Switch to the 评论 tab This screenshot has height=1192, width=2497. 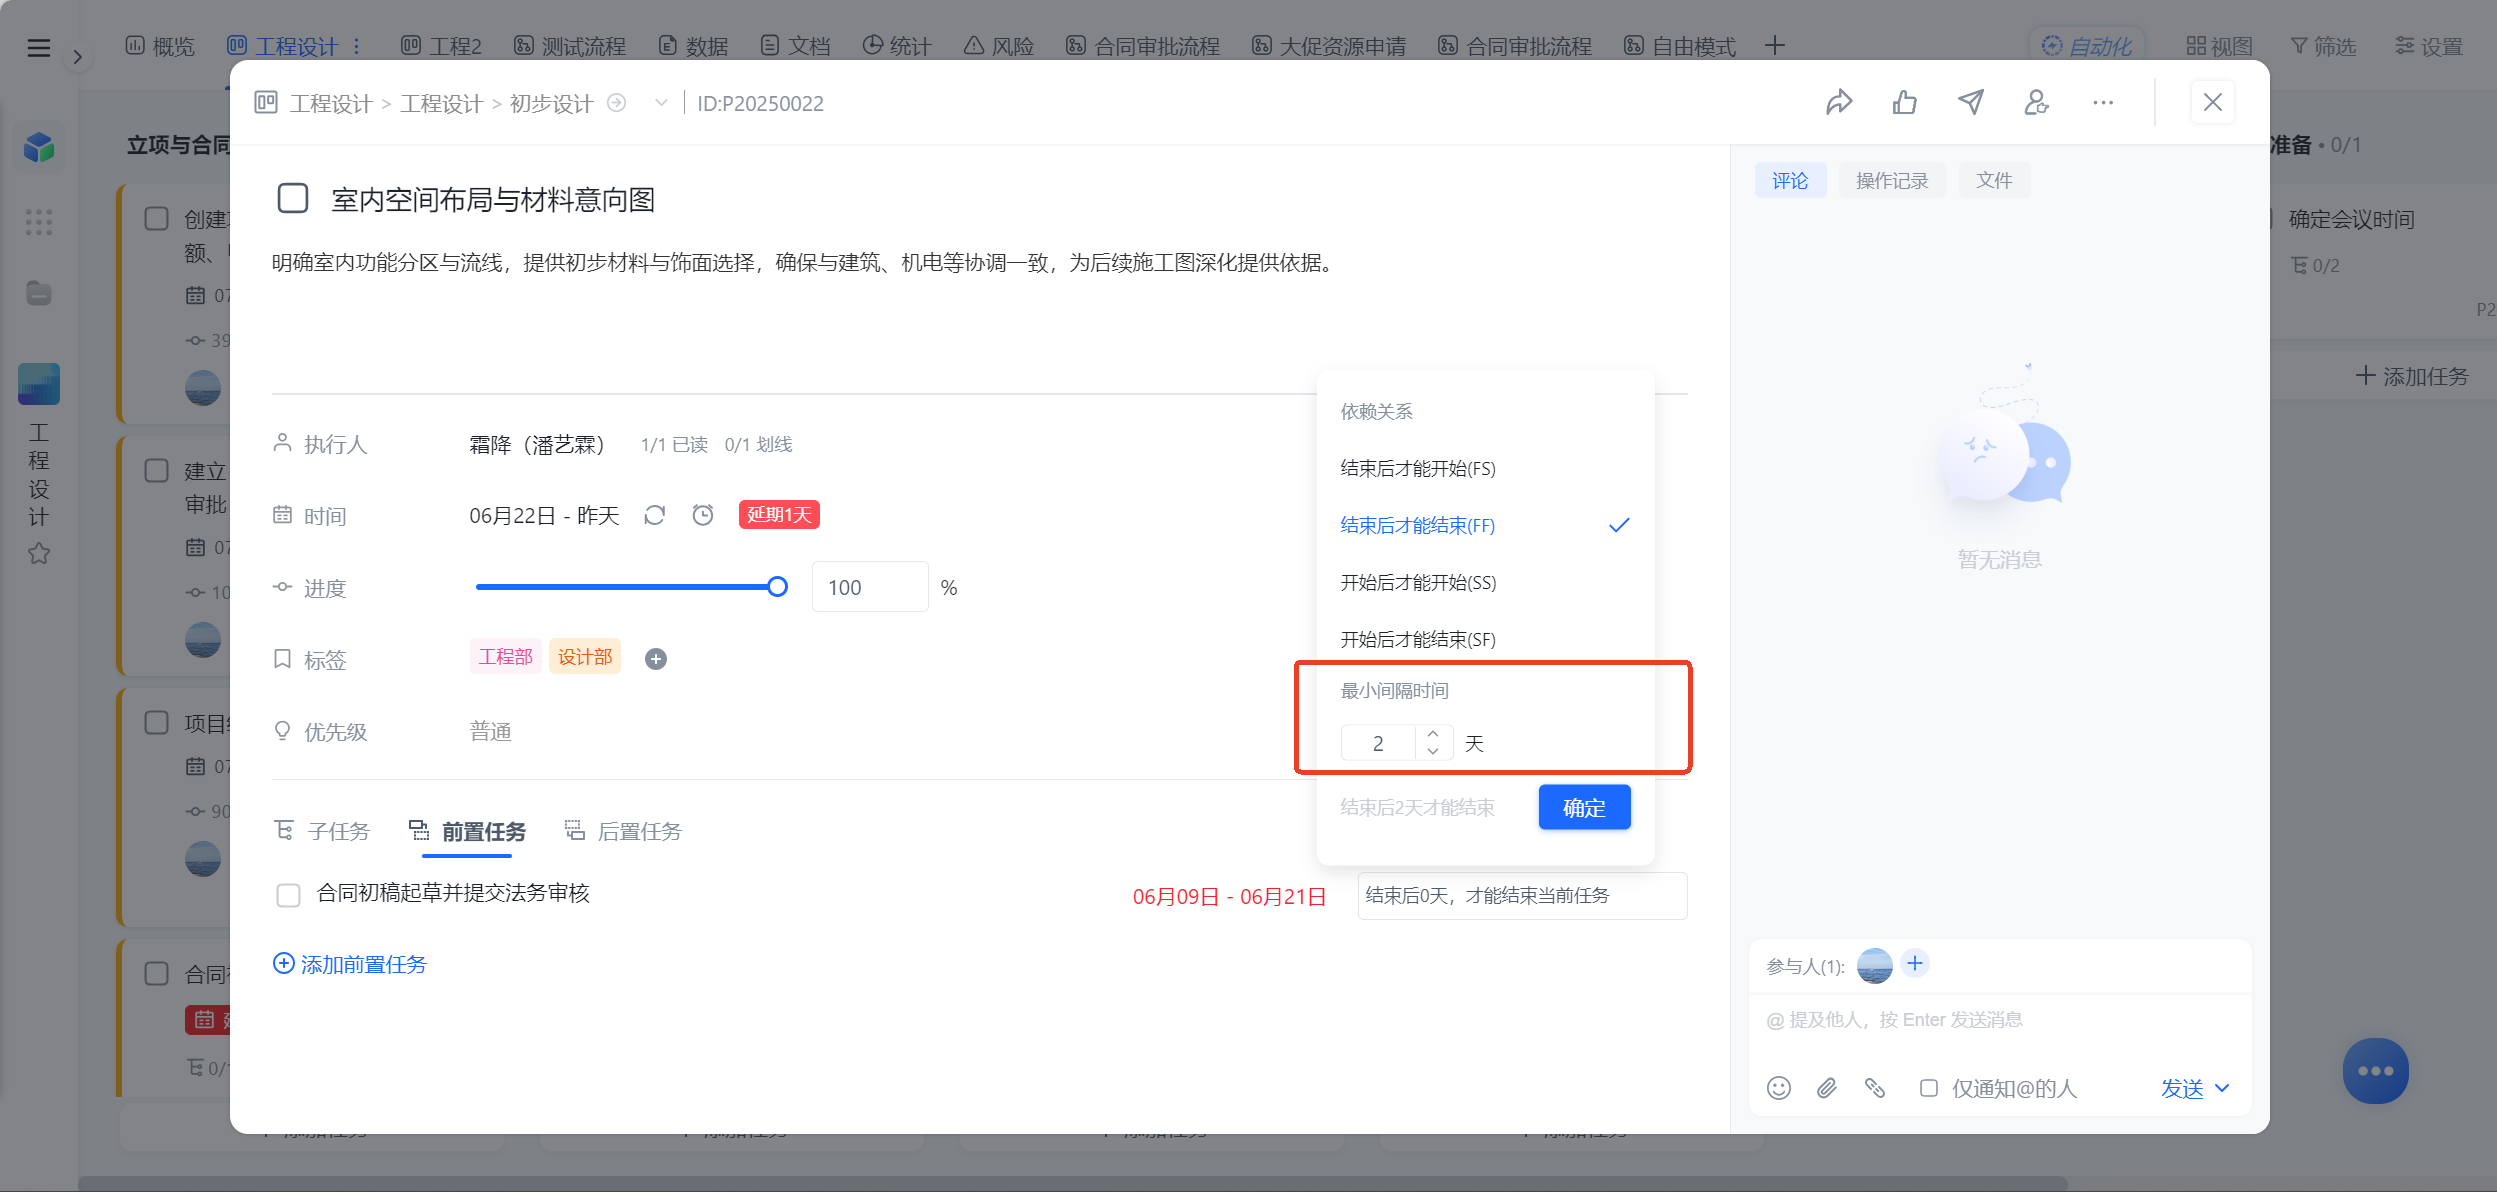pyautogui.click(x=1790, y=180)
